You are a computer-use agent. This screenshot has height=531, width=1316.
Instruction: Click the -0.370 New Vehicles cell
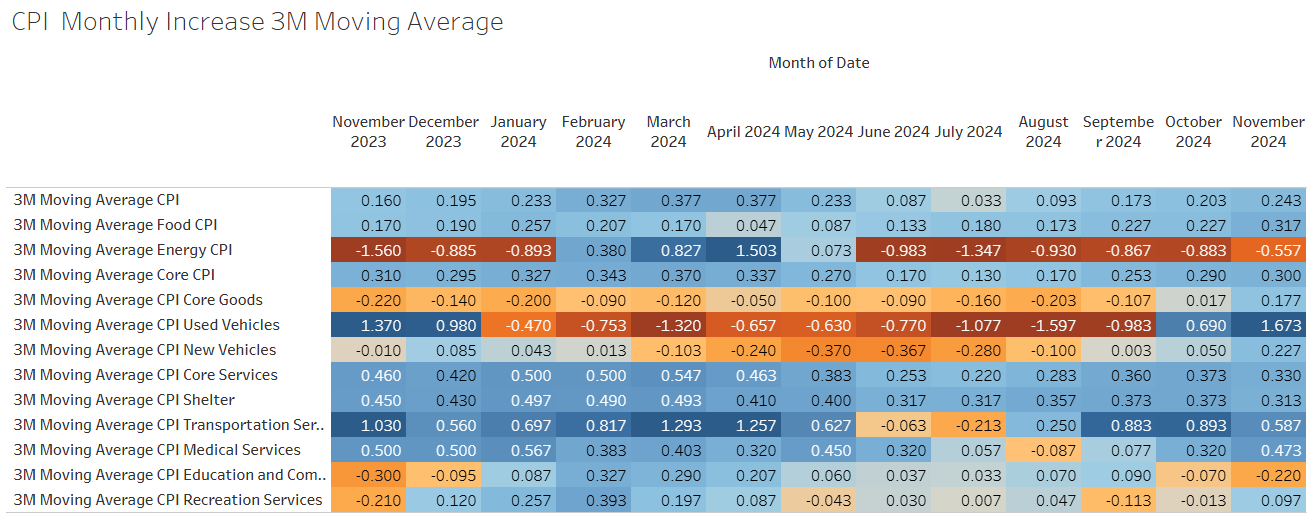click(x=818, y=350)
